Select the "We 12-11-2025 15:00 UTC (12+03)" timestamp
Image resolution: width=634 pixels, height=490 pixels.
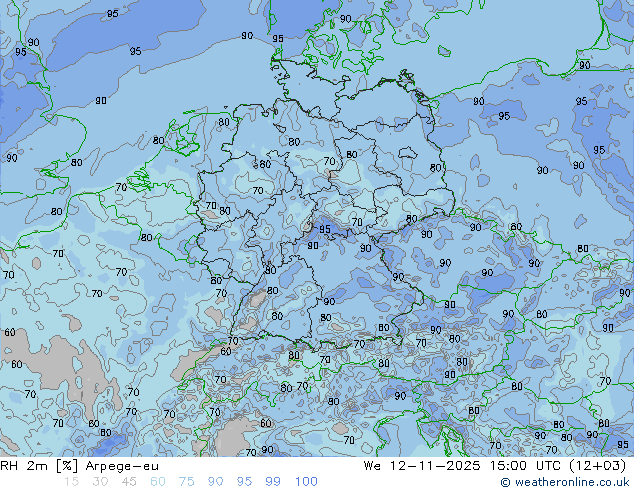coord(495,466)
